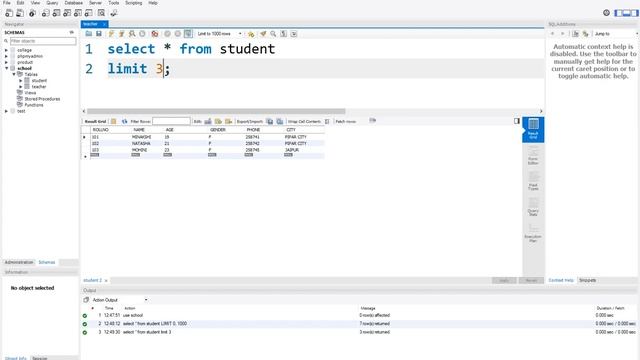Open the Field Types side button

click(x=533, y=181)
